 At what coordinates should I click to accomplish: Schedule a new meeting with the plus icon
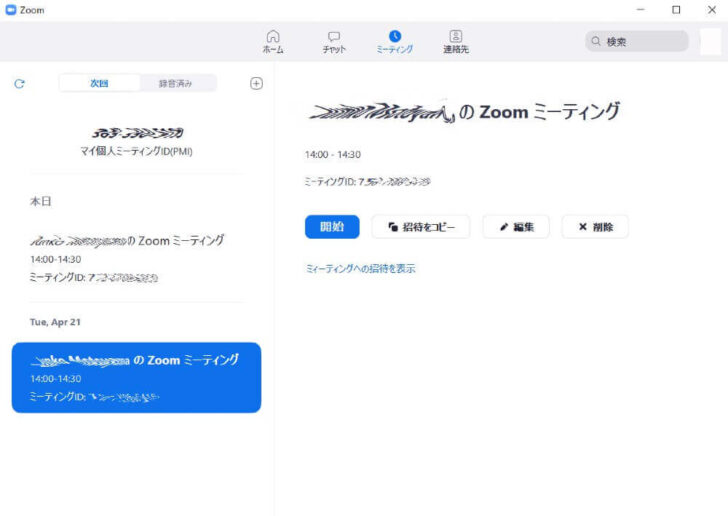(x=256, y=83)
